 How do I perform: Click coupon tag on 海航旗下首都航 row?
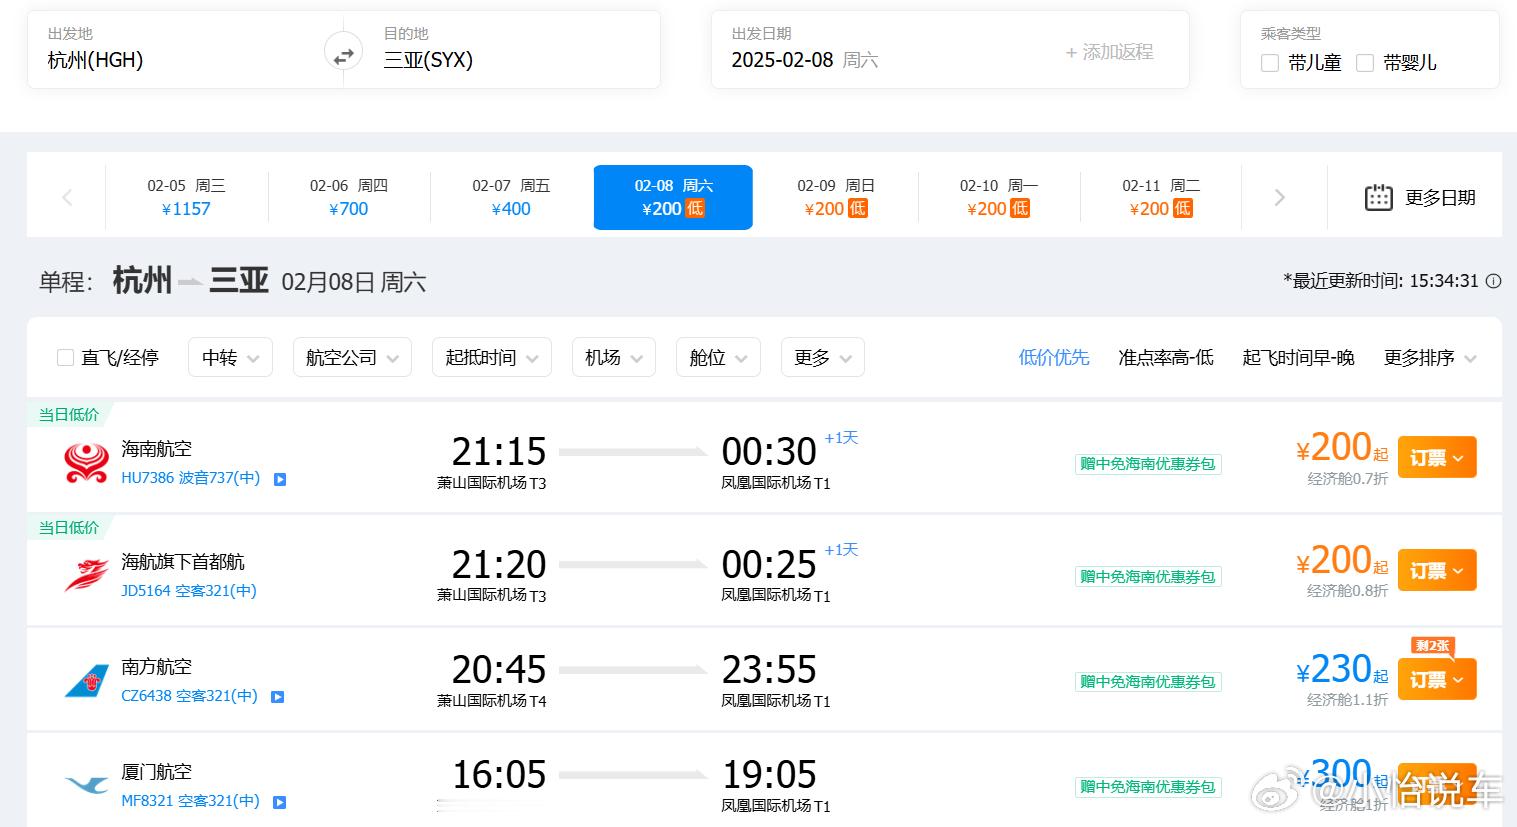coord(1148,577)
